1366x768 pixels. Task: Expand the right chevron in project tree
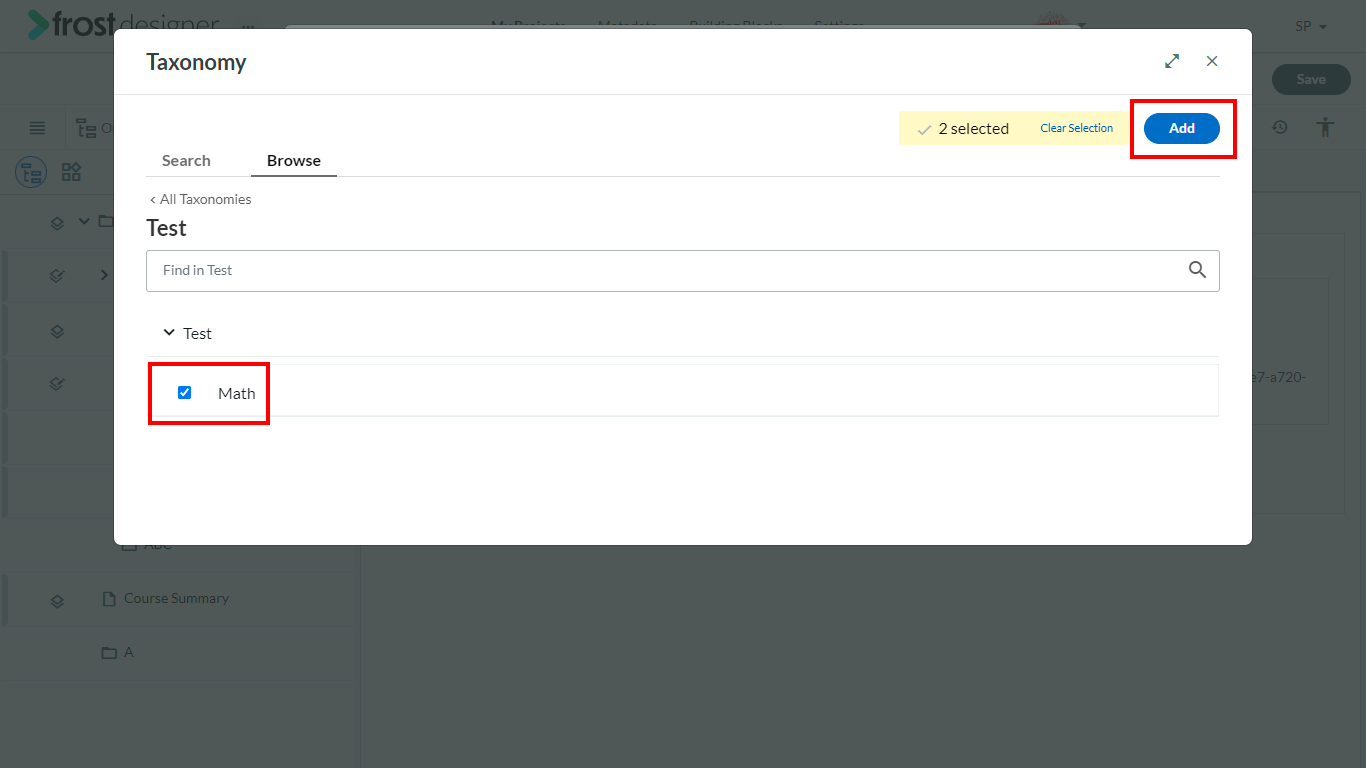click(x=104, y=275)
